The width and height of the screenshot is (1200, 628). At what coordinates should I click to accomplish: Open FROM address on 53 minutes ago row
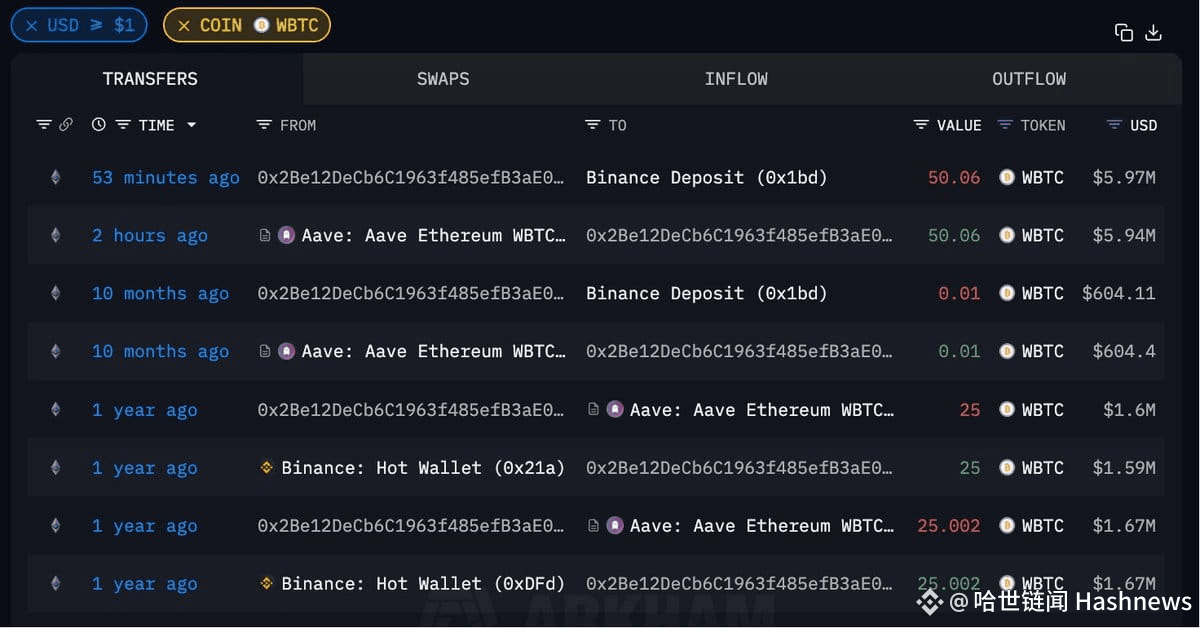click(x=411, y=178)
